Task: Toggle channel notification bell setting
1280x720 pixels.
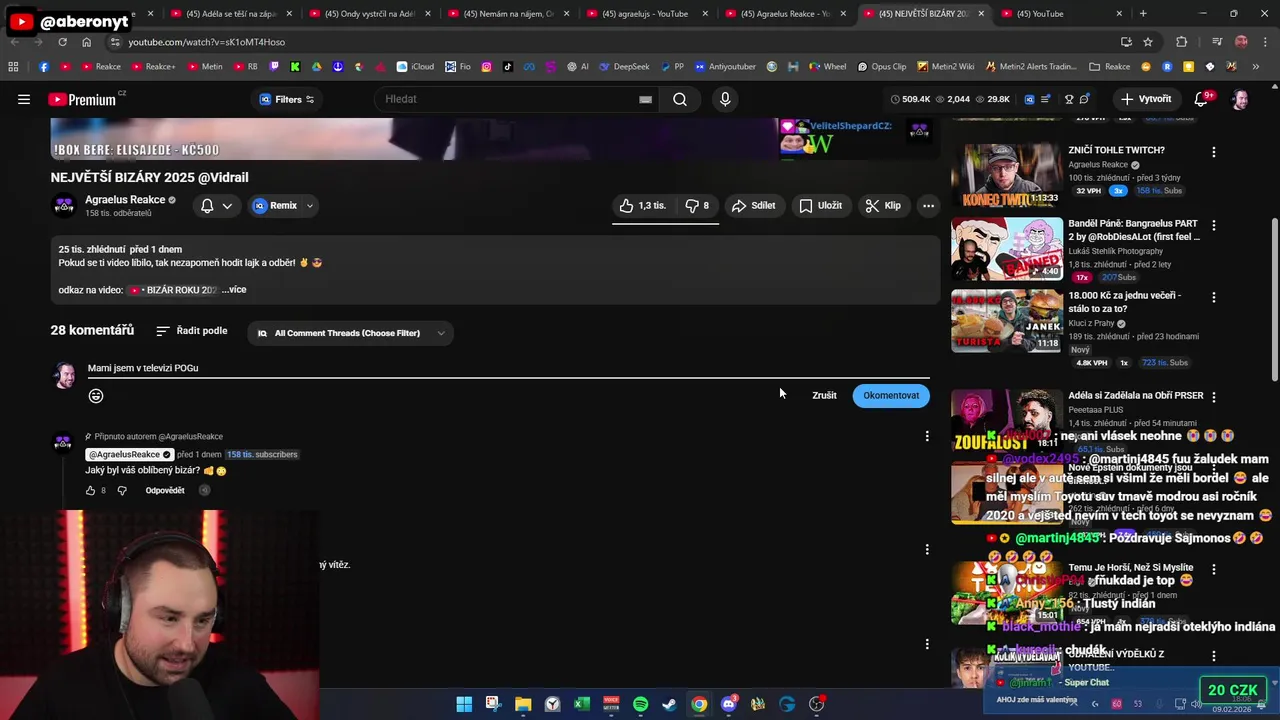Action: click(207, 206)
